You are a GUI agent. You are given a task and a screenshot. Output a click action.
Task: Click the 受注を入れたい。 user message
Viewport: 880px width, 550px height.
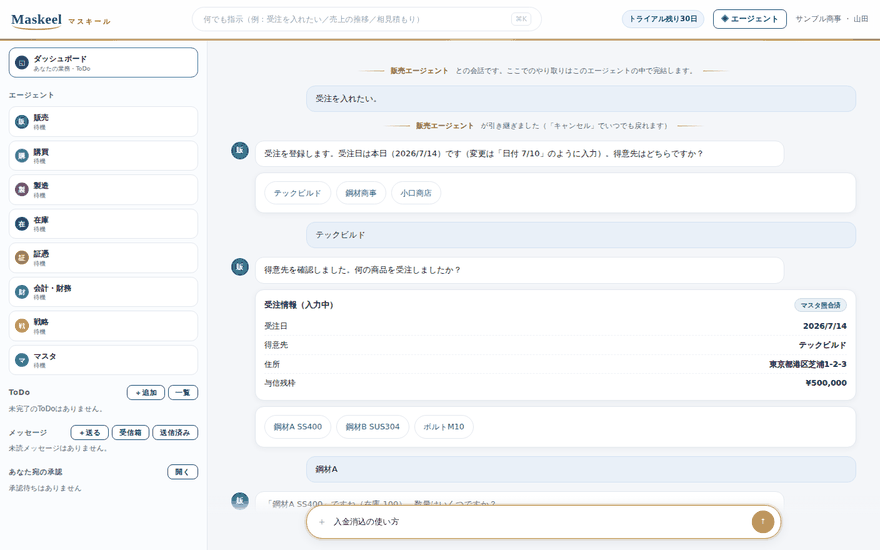click(581, 99)
